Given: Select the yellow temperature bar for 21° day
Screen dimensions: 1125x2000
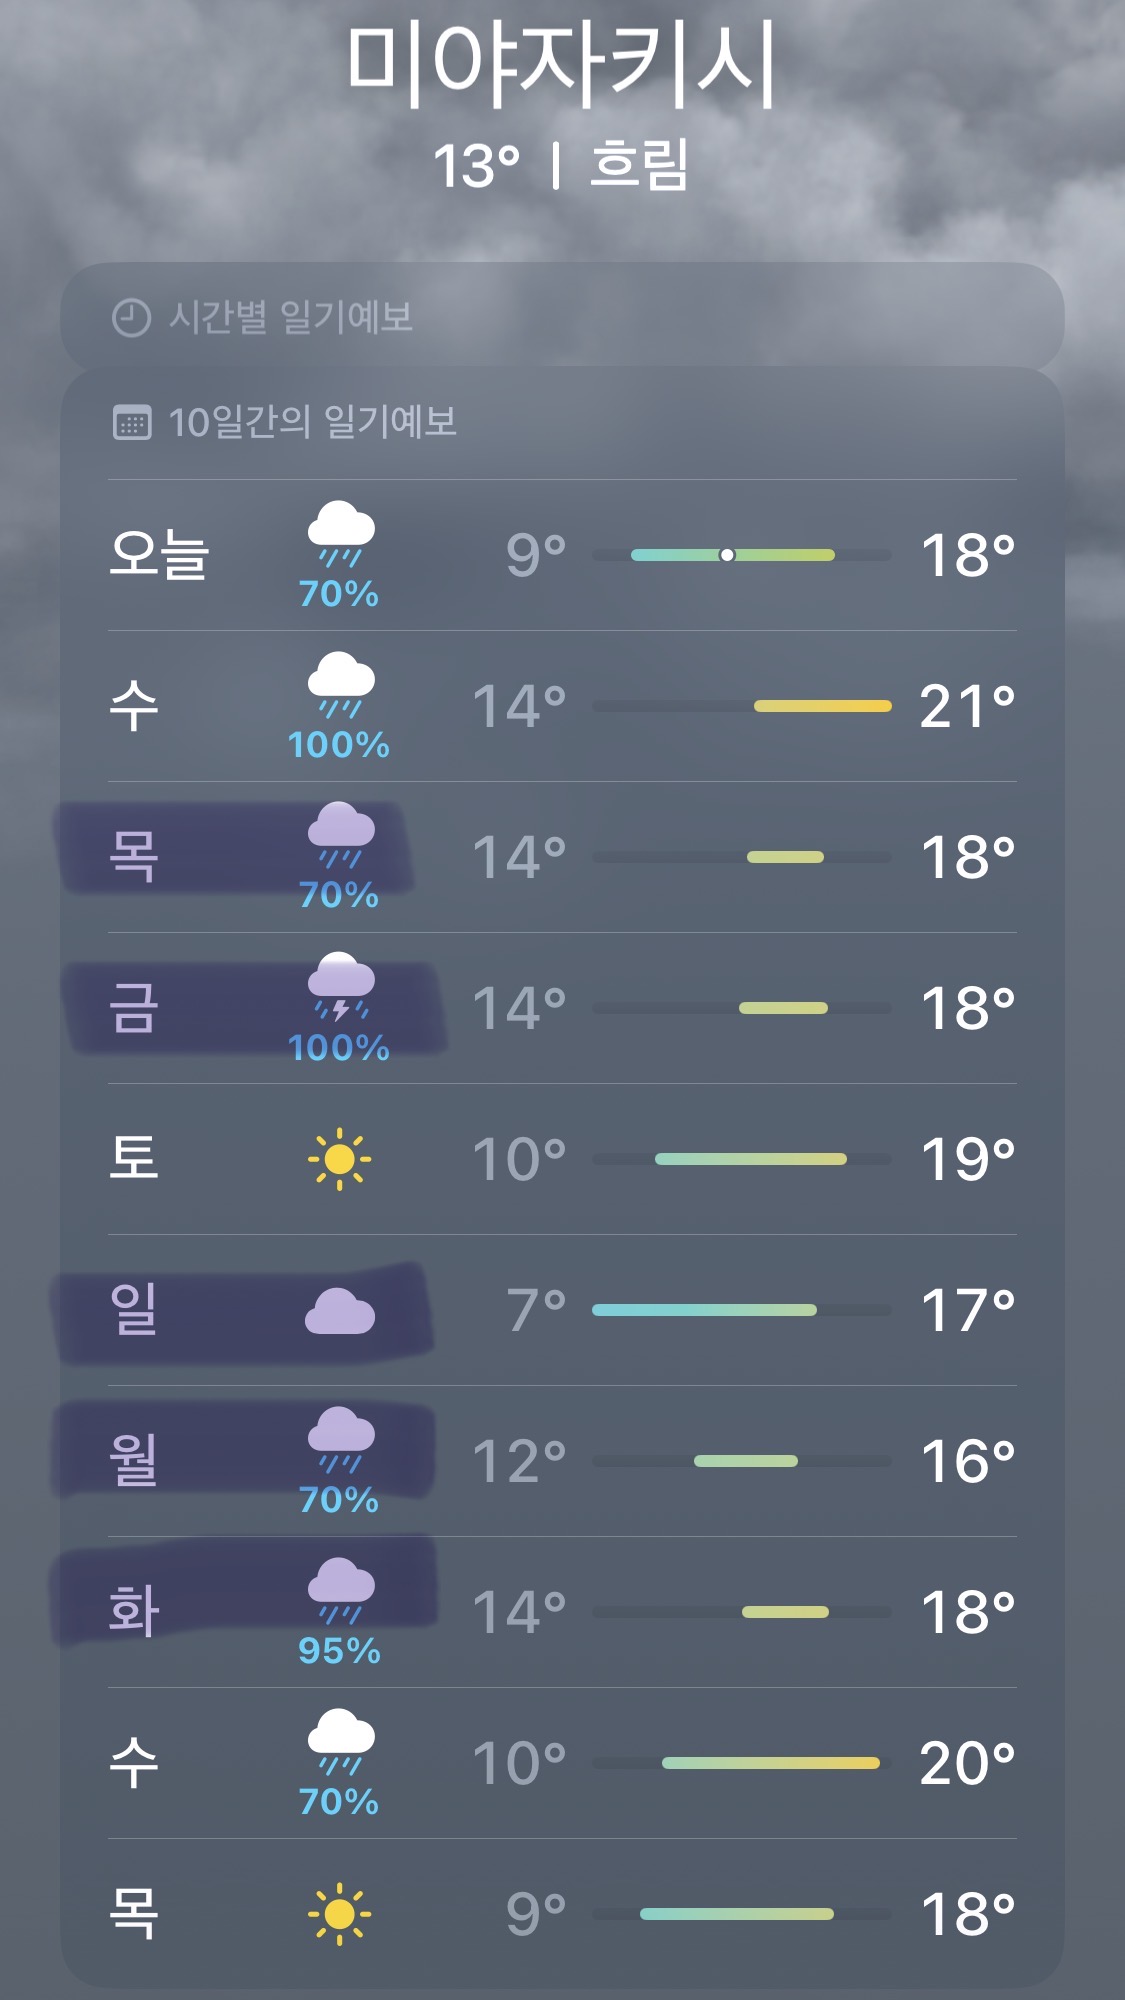Looking at the screenshot, I should 822,706.
